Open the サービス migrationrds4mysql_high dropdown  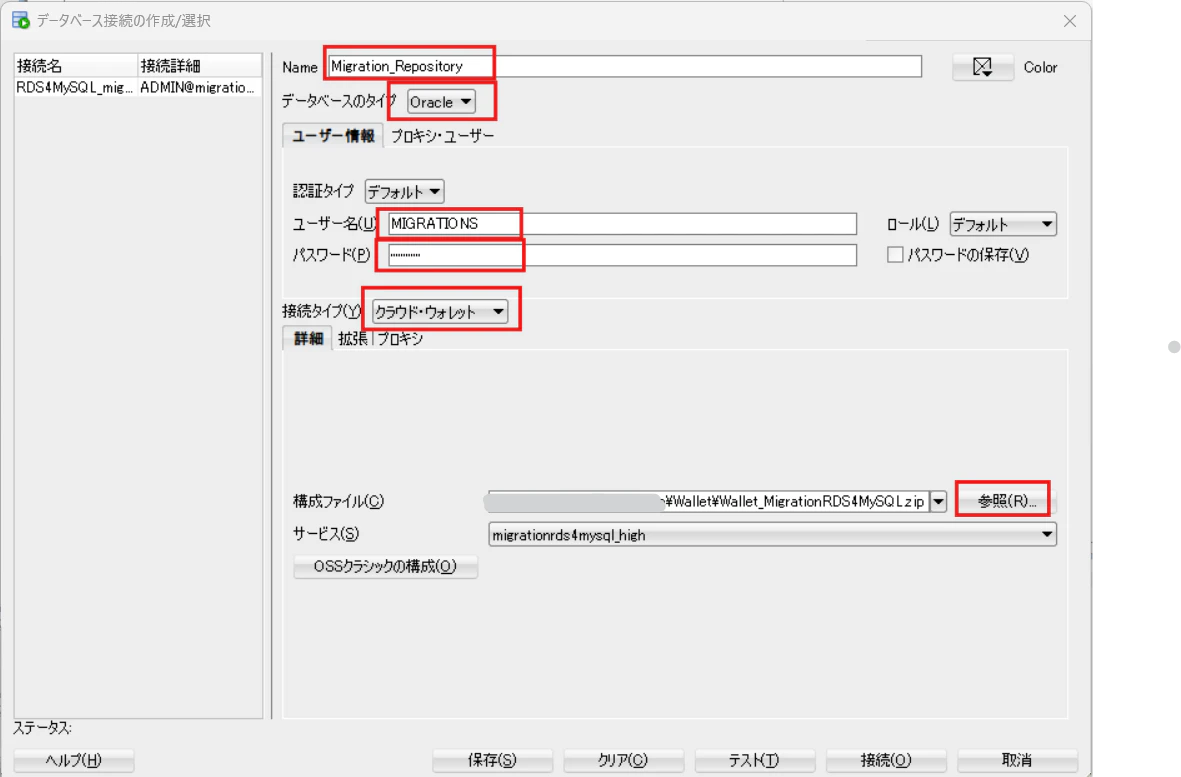(772, 535)
